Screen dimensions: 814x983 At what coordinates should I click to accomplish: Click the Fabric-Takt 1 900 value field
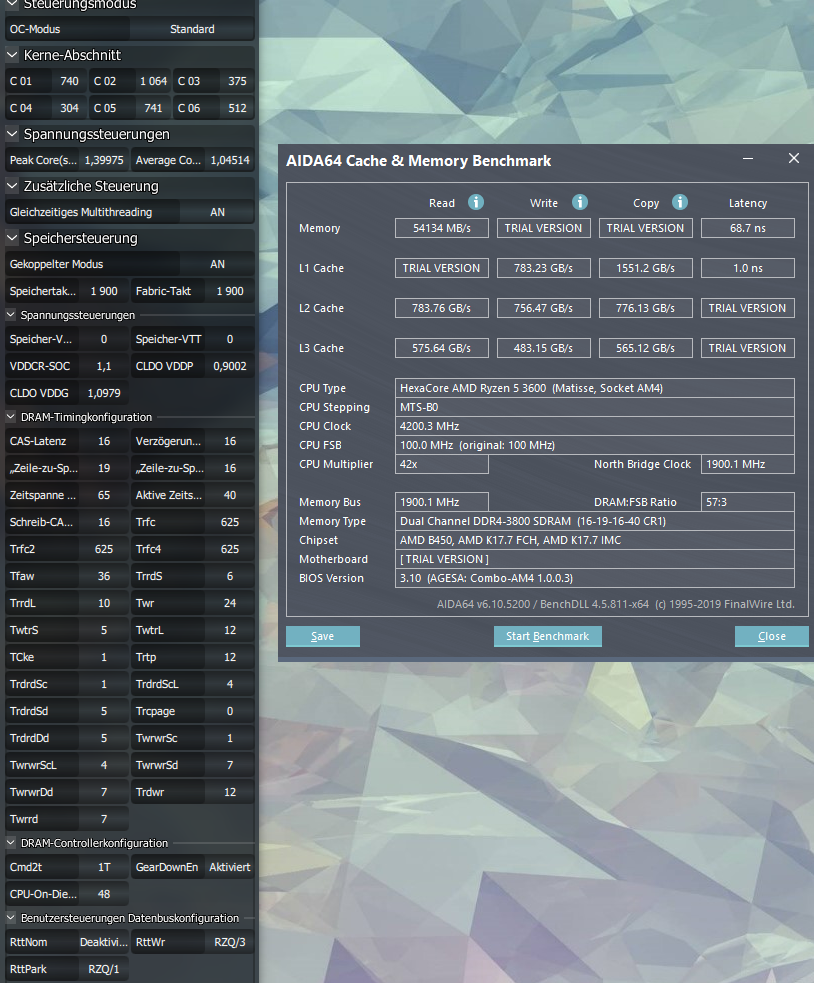(x=230, y=291)
